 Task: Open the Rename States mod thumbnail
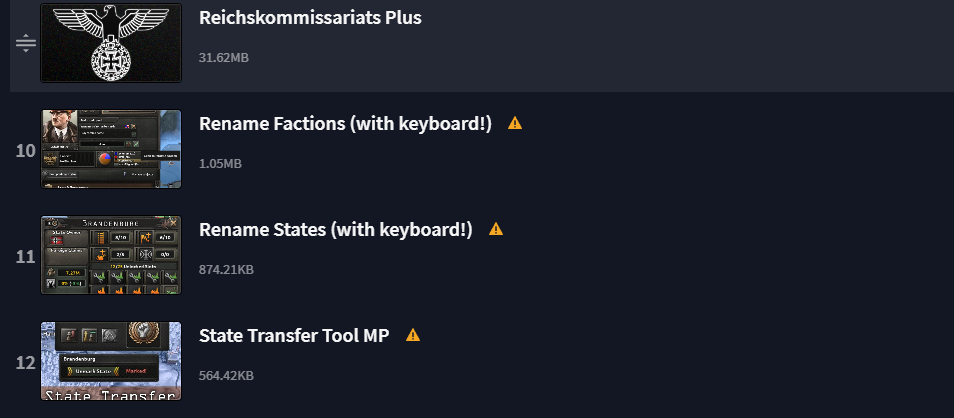(x=111, y=255)
